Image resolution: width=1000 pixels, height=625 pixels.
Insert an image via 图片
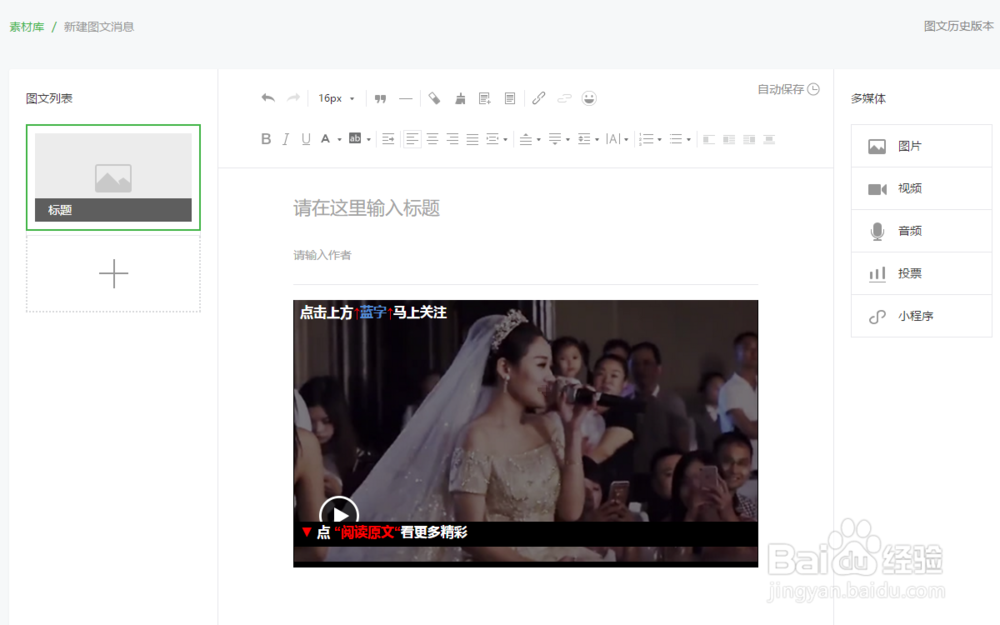point(922,146)
